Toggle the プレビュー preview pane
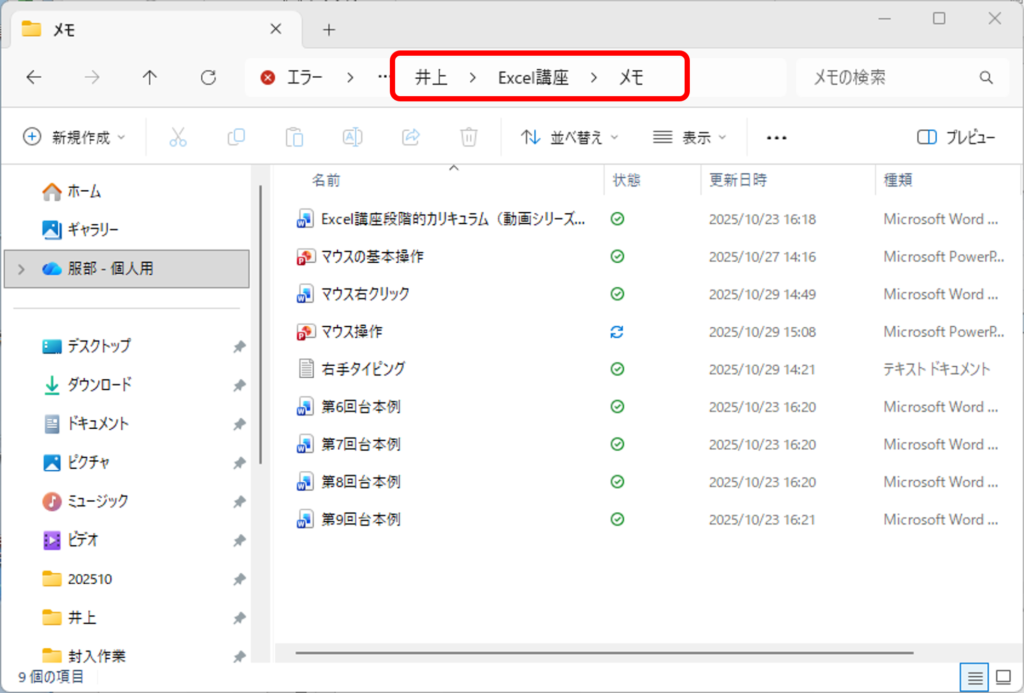The image size is (1024, 693). [956, 137]
